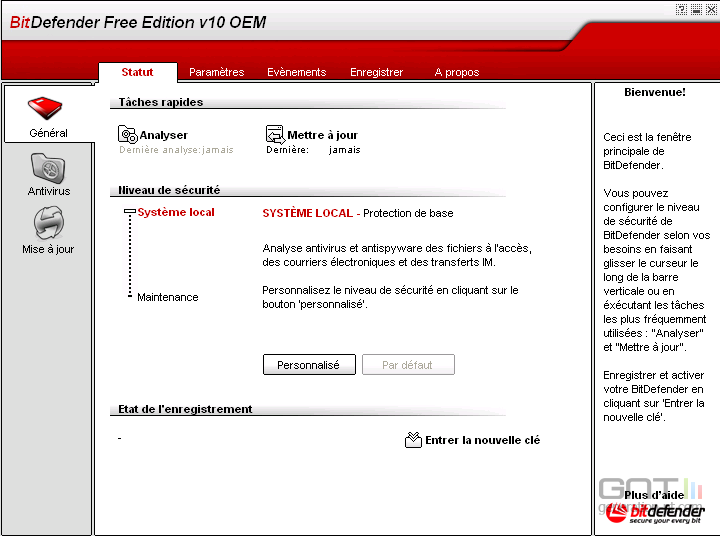Click the Bienvenue! help panel heading
The image size is (720, 536).
(x=655, y=92)
